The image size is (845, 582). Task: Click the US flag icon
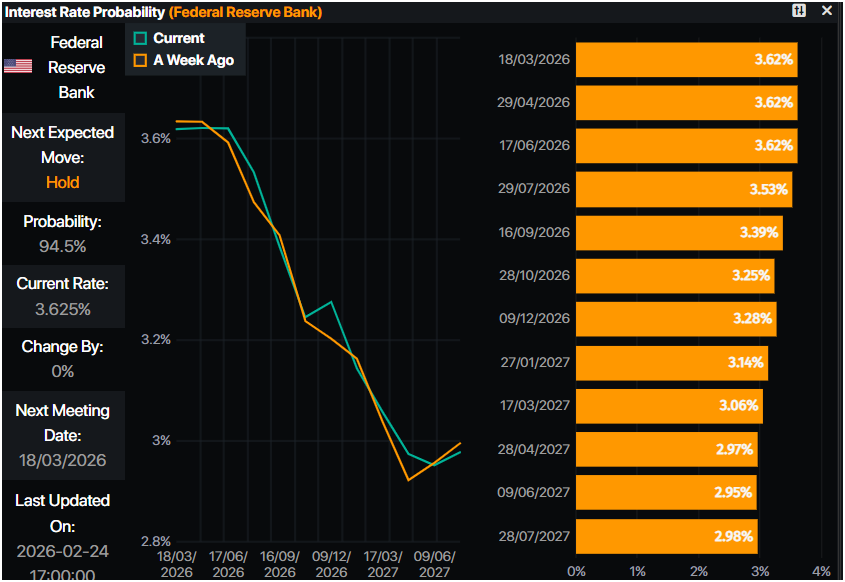click(17, 66)
